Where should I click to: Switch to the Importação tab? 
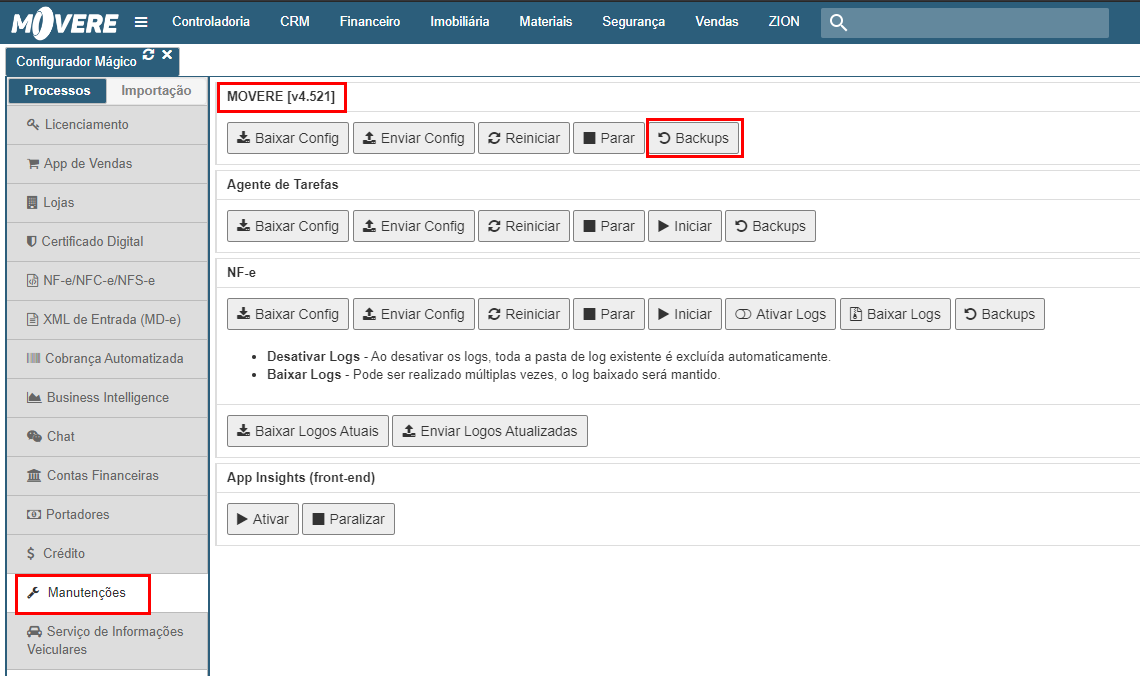click(x=156, y=90)
